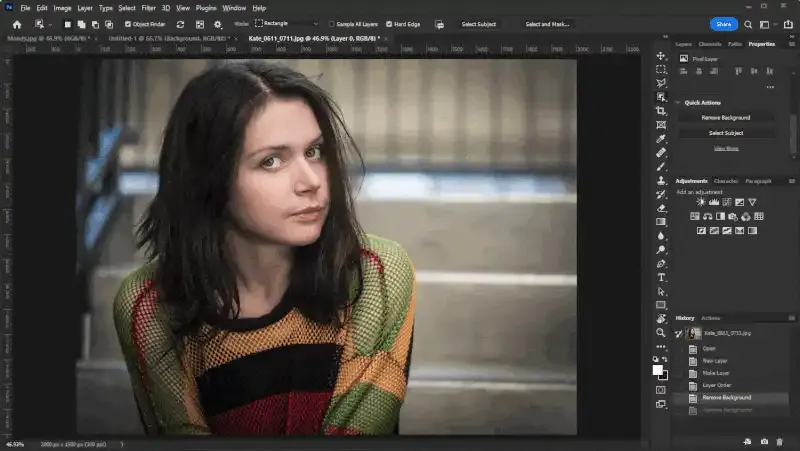Toggle the Object Finder checkbox
Screen dimensions: 800x451
pos(127,24)
